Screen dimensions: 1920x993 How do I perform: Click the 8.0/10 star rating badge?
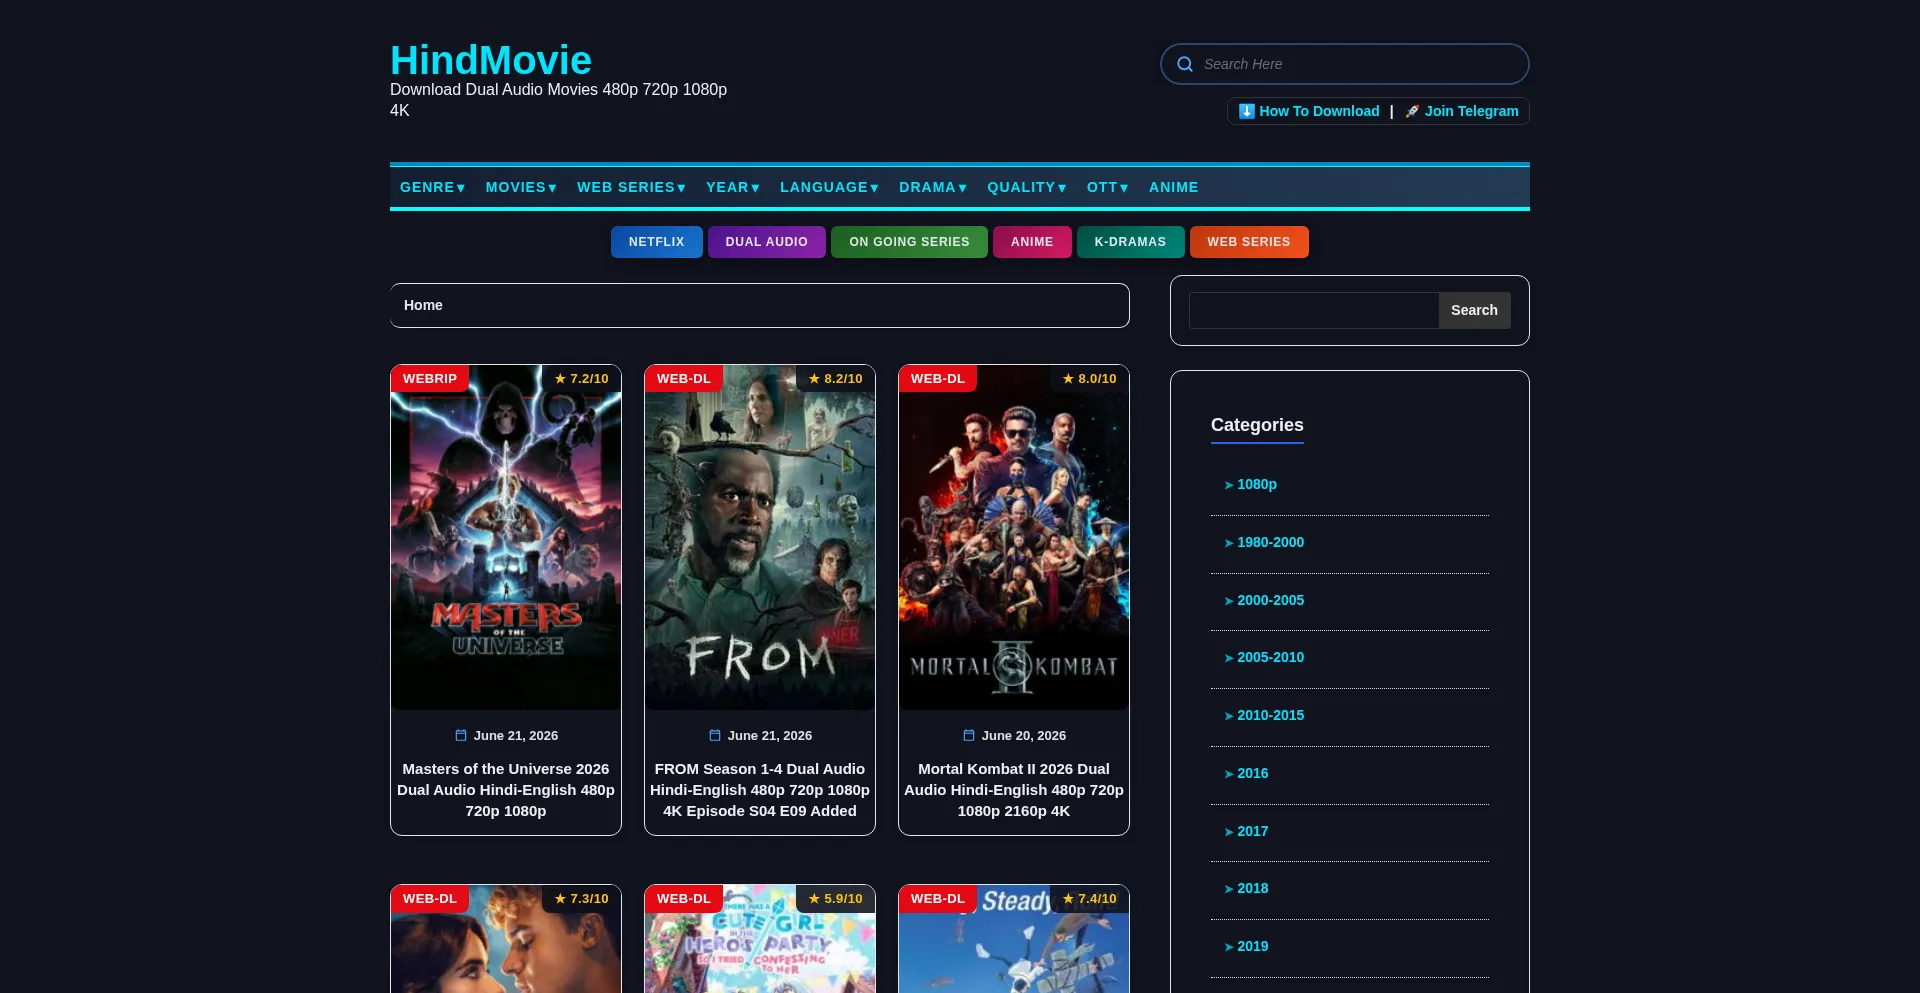click(x=1090, y=379)
